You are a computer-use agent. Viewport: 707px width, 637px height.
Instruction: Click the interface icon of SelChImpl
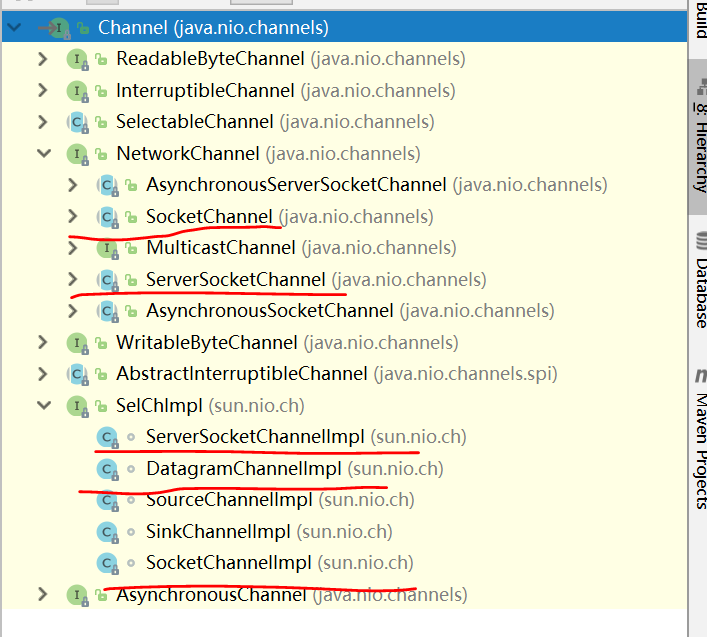(78, 406)
